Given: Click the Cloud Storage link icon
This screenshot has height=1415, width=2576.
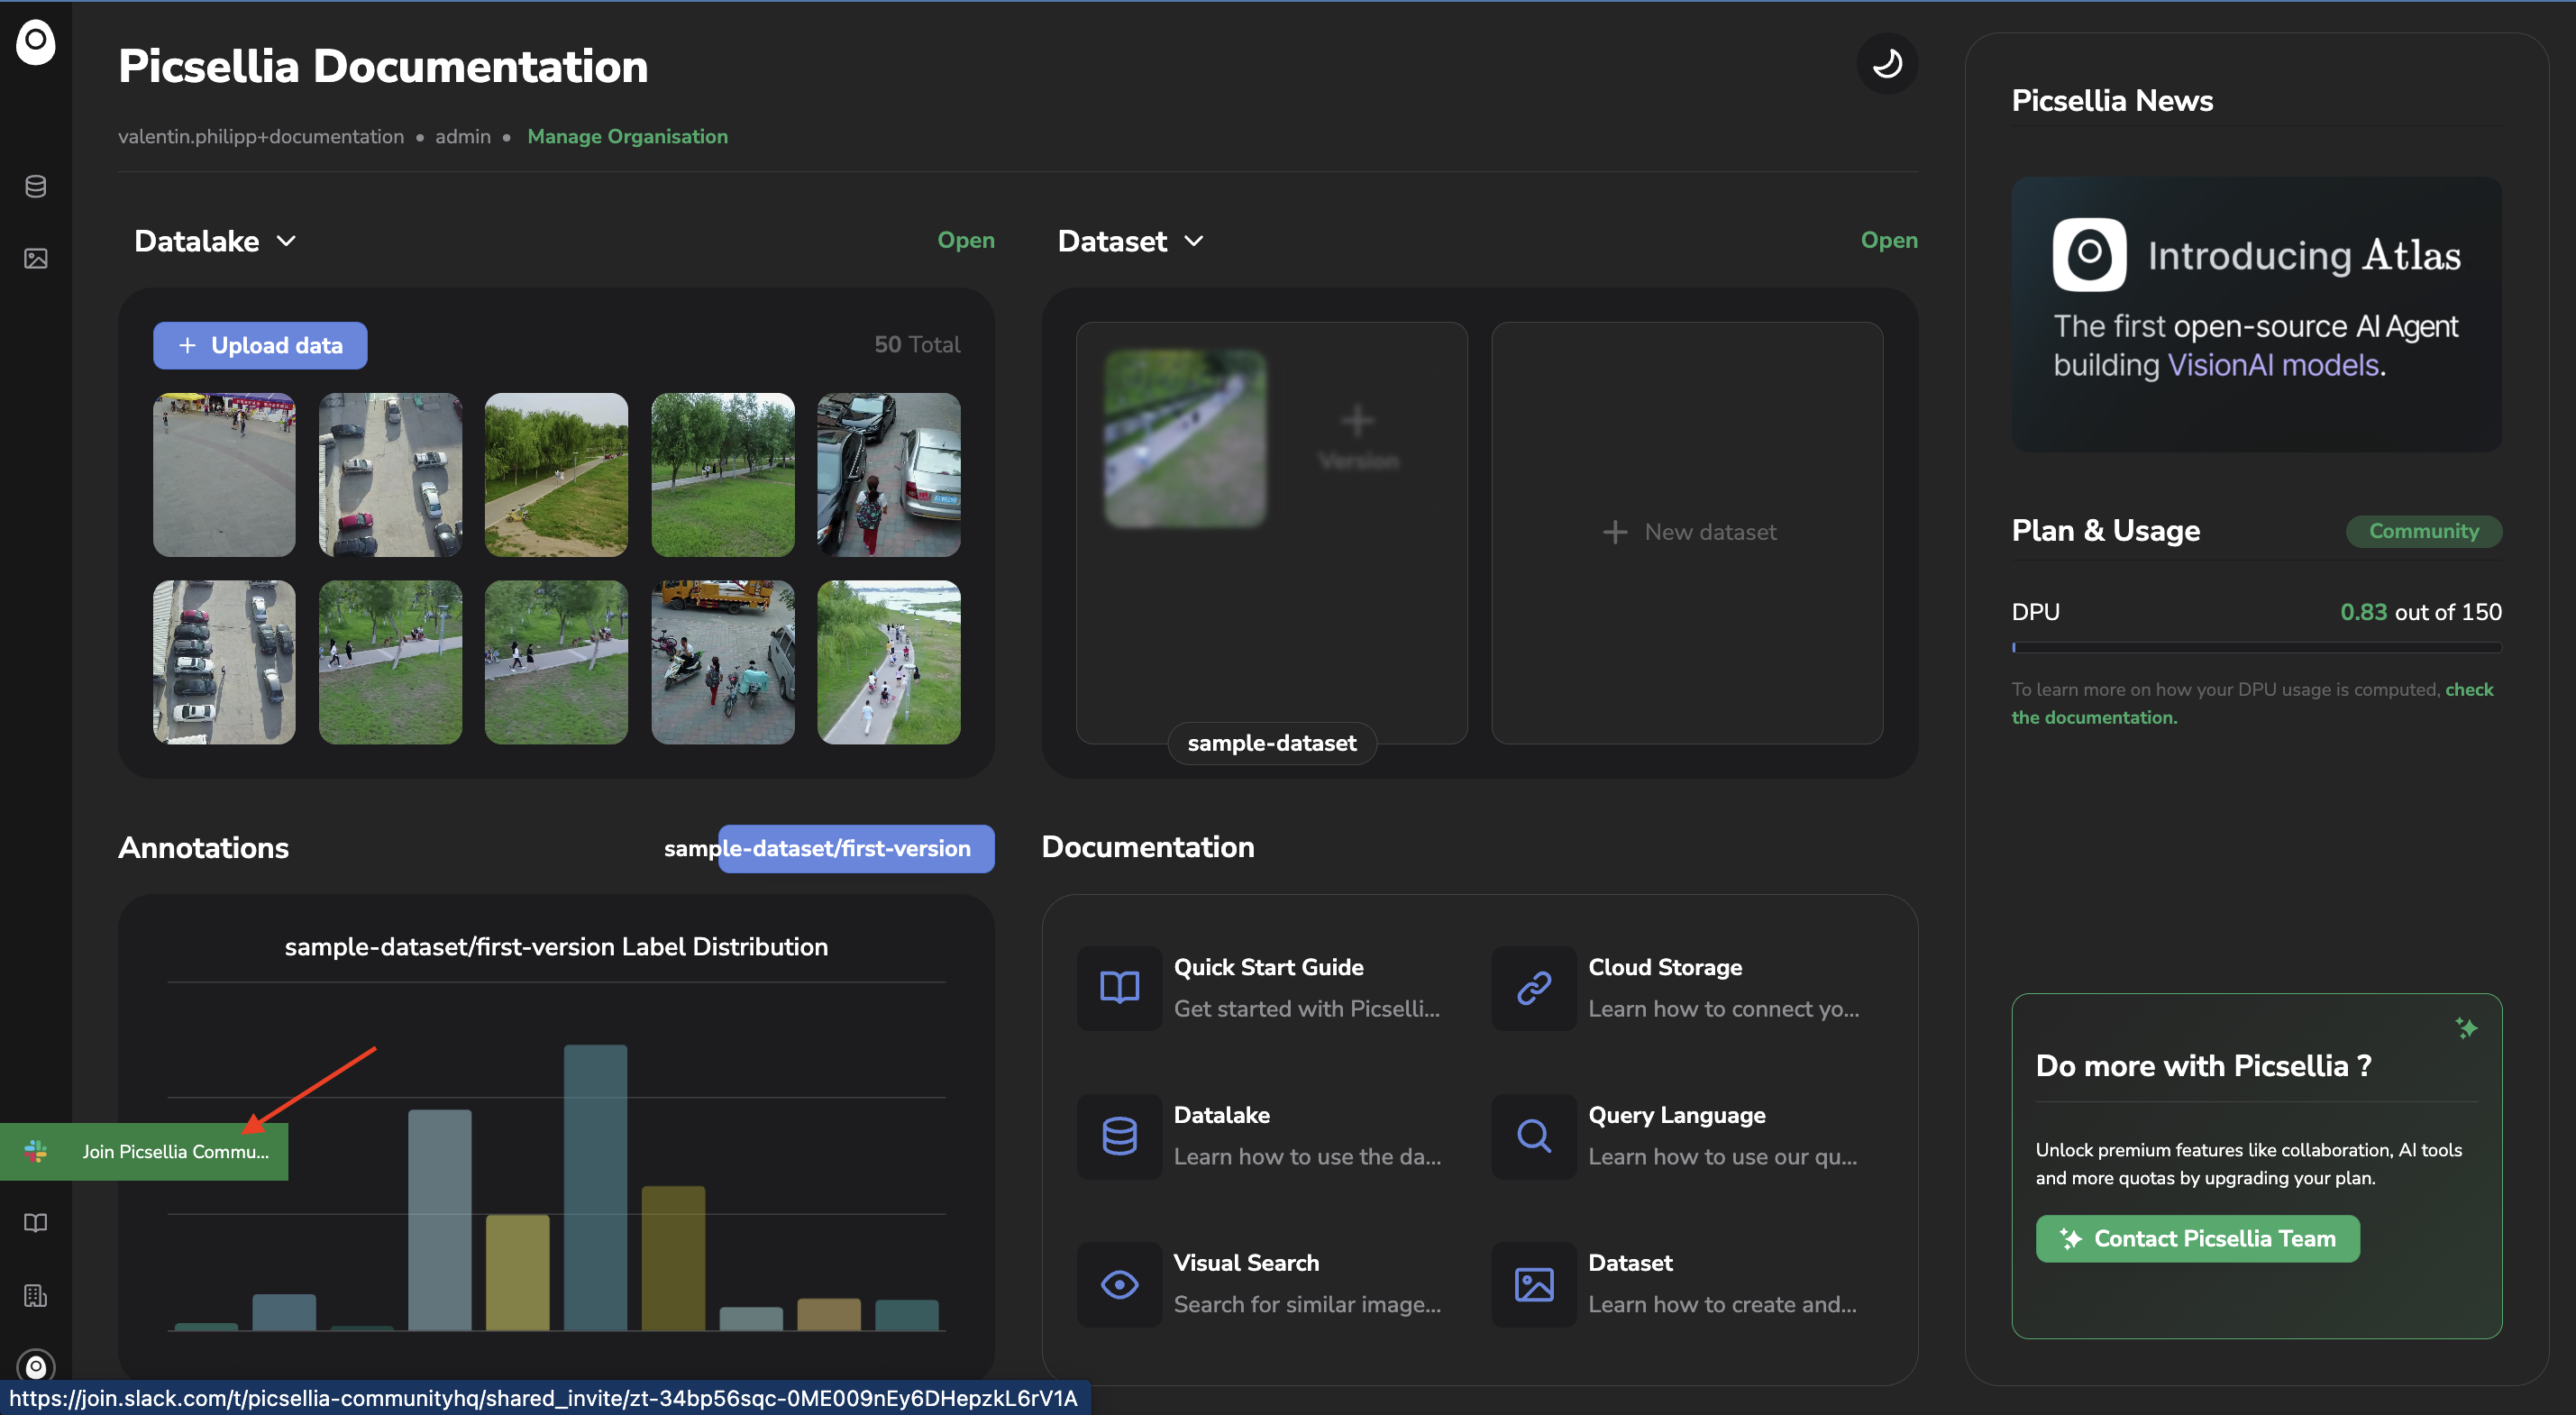Looking at the screenshot, I should 1533,987.
